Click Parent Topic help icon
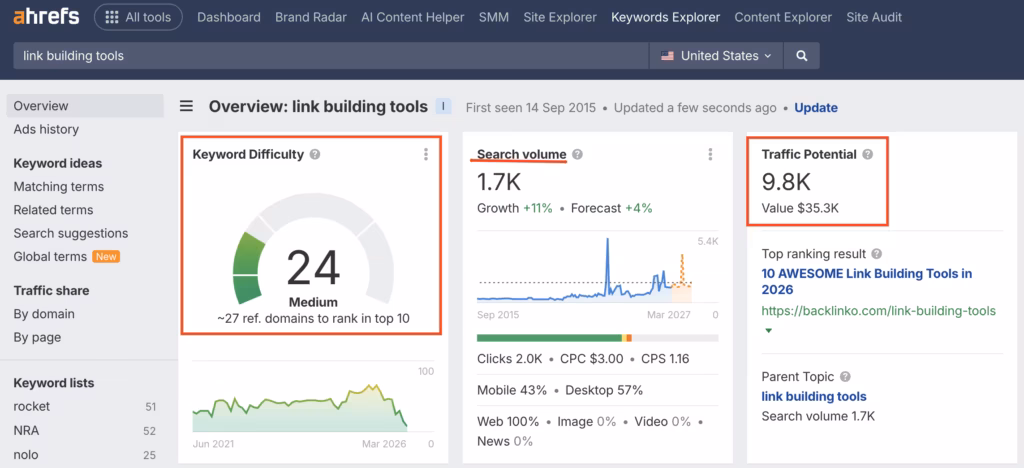Image resolution: width=1024 pixels, height=468 pixels. point(845,377)
